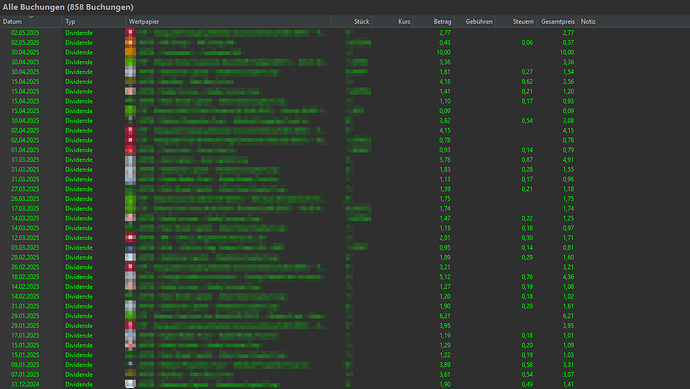This screenshot has height=389, width=690.
Task: Toggle sort direction arrow above Datum
Action: (x=31, y=17)
